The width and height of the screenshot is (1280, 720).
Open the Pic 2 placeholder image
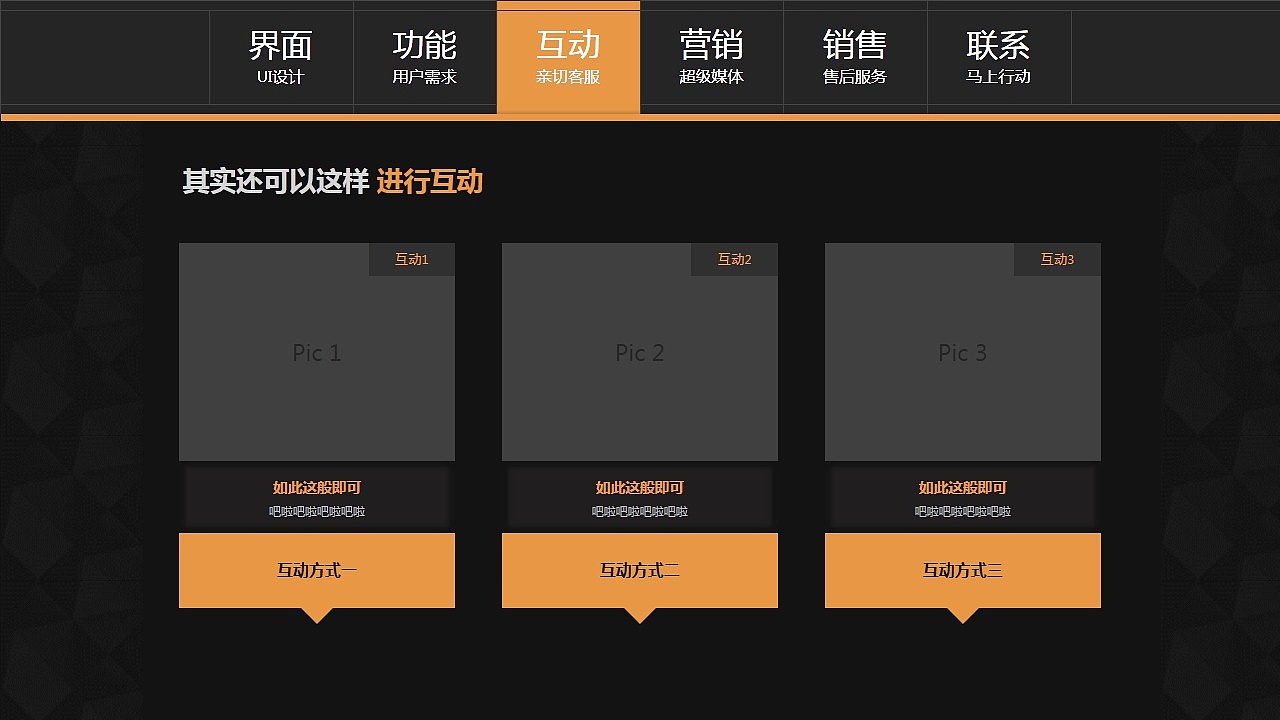[x=639, y=352]
